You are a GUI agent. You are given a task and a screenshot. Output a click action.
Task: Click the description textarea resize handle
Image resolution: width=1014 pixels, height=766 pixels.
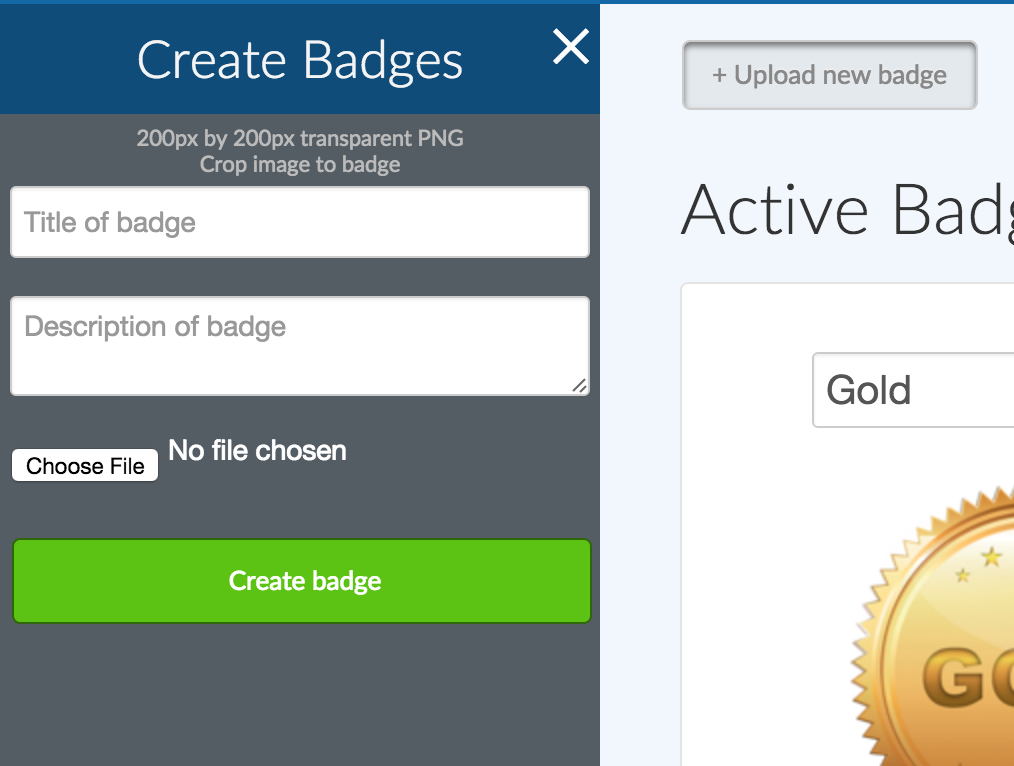(x=579, y=385)
